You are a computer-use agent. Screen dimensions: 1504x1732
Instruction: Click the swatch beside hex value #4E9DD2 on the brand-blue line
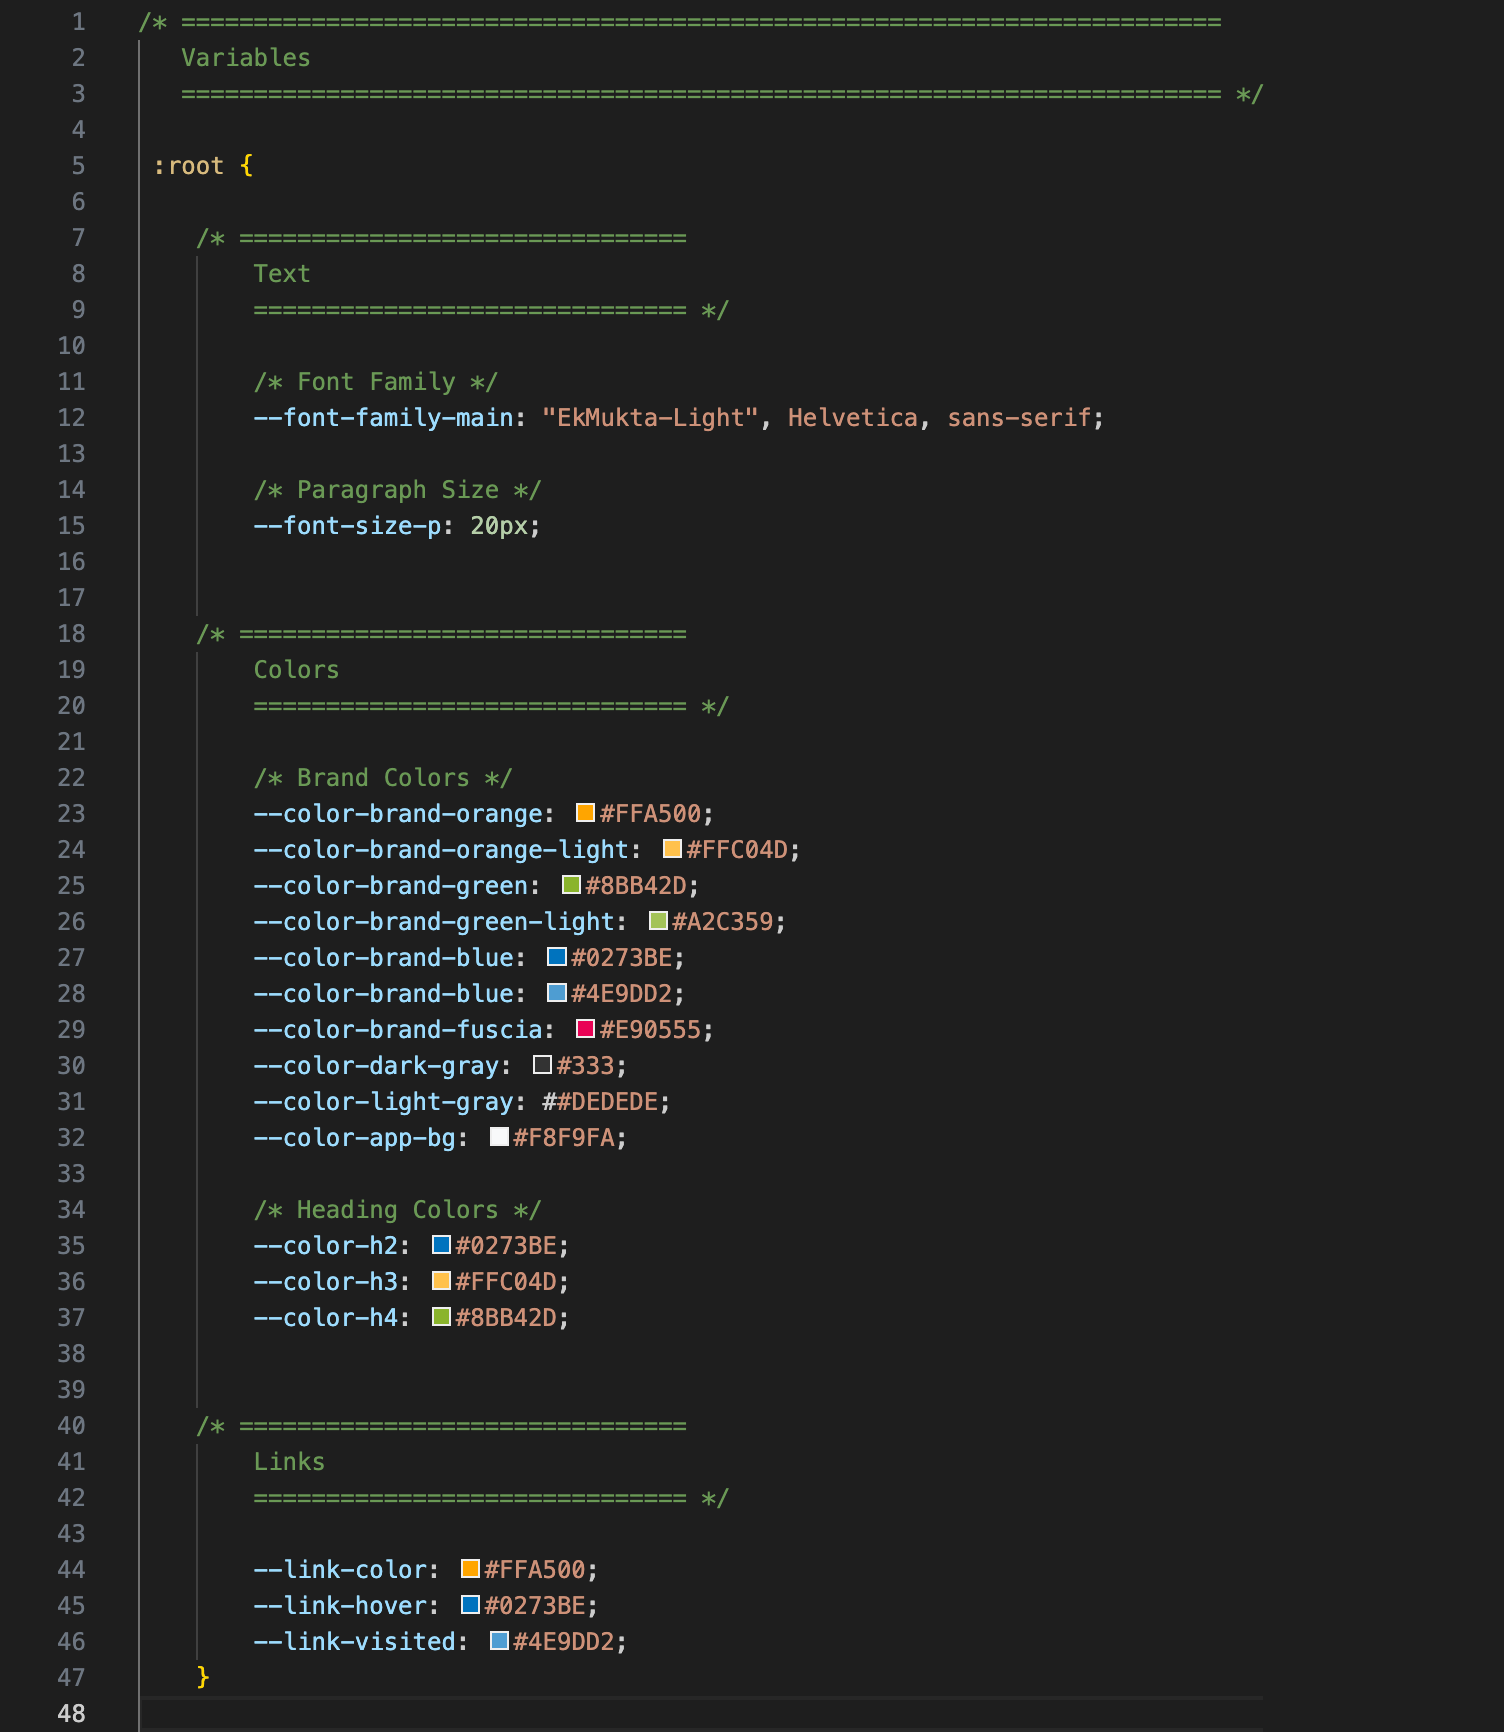556,993
